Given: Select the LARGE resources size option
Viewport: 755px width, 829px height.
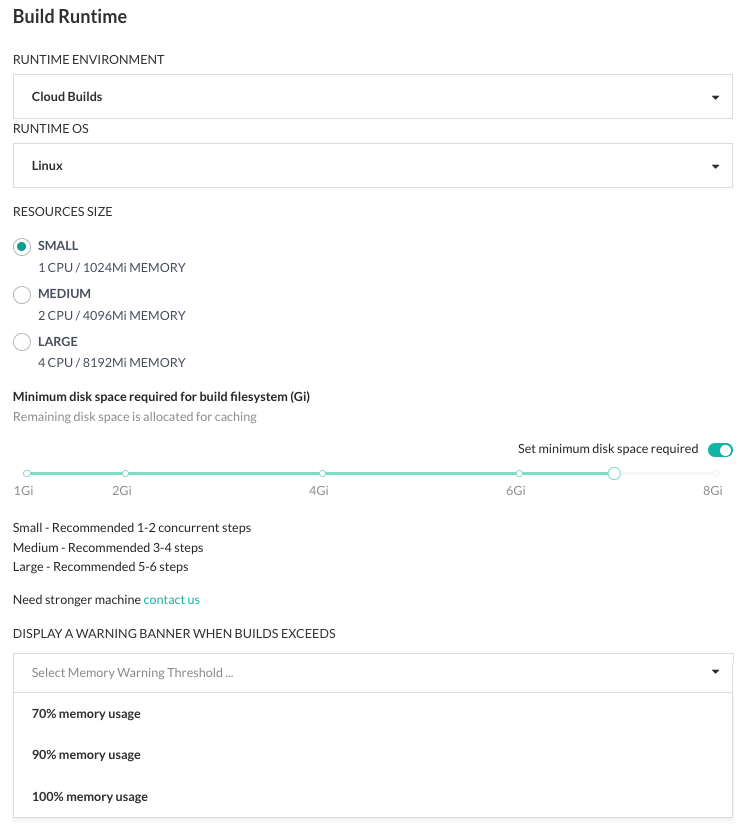Looking at the screenshot, I should 22,342.
